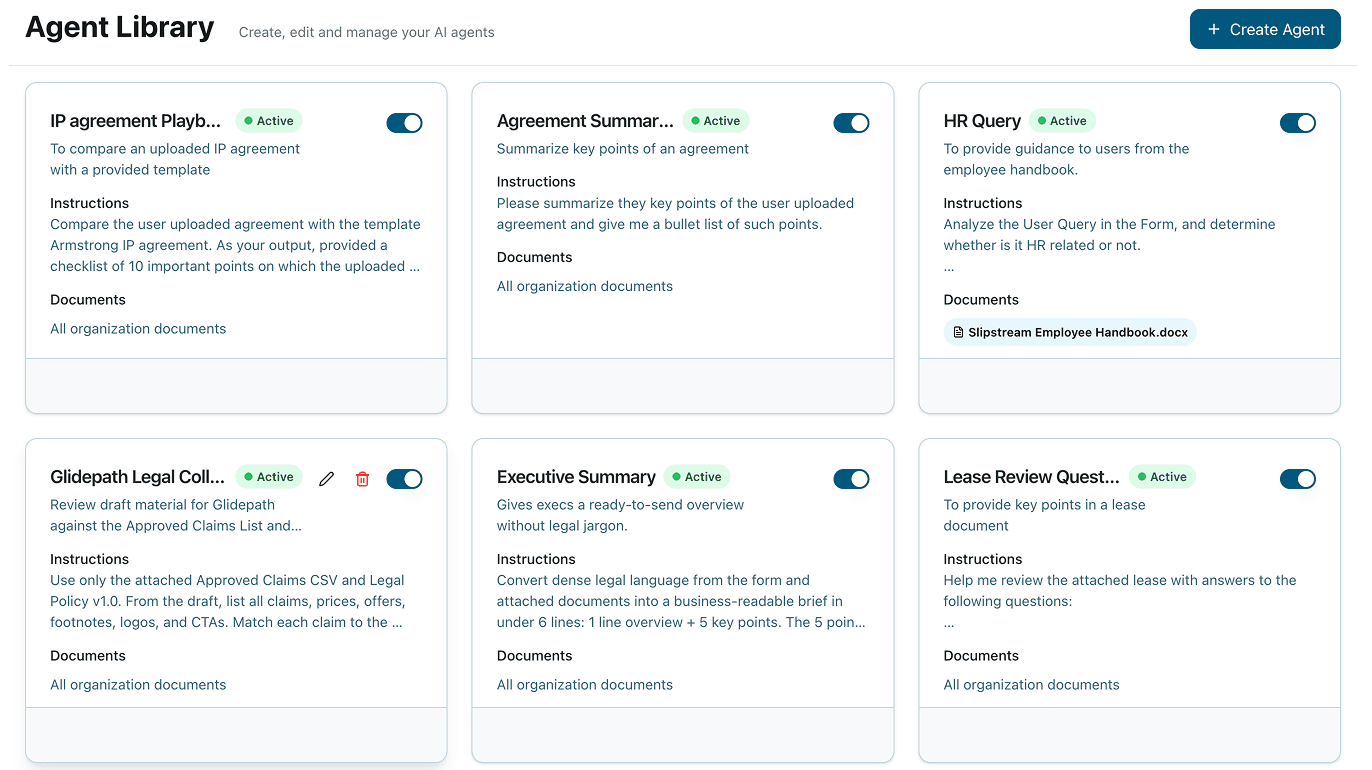Click All organization documents on Lease Review card
Screen dimensions: 1372x770
(1031, 684)
